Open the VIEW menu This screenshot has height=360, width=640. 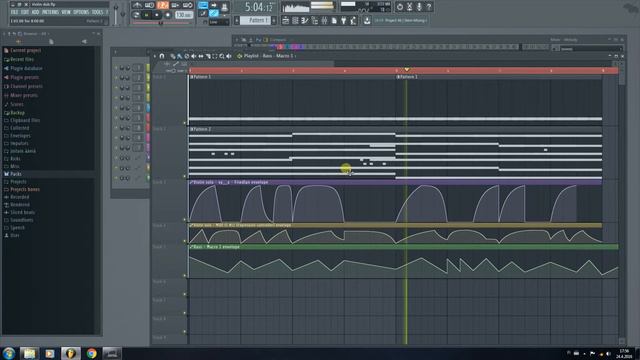[66, 12]
